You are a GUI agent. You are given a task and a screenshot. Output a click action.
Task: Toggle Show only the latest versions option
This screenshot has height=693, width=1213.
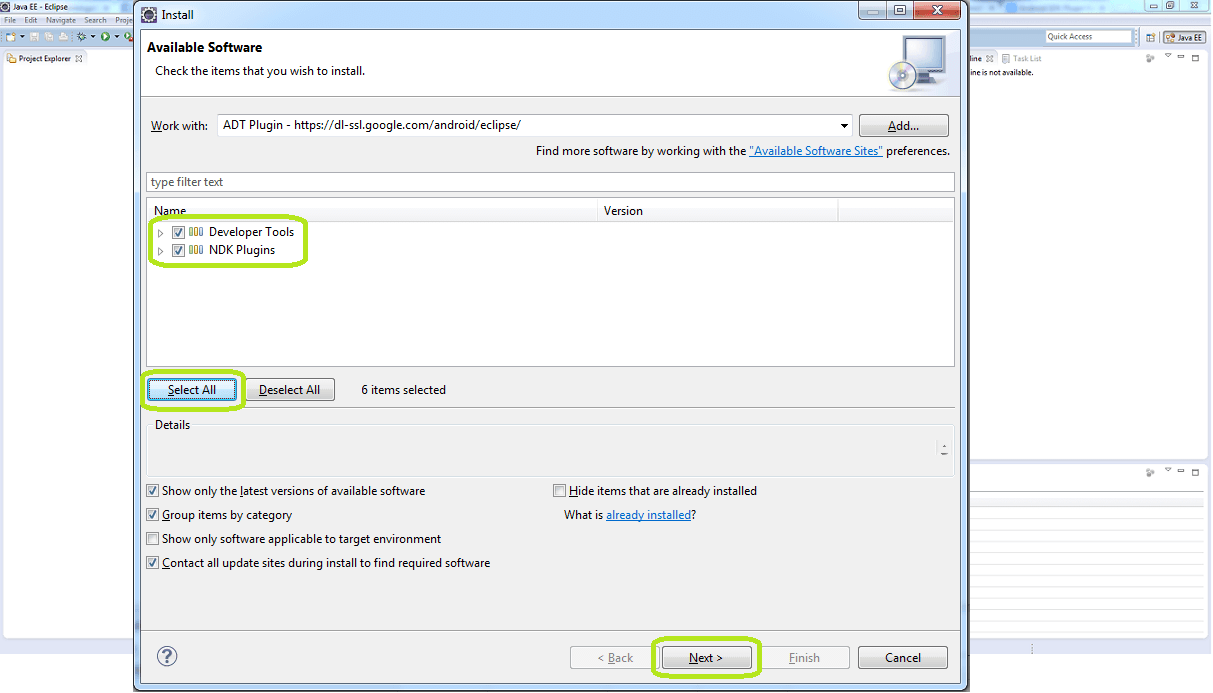(153, 491)
